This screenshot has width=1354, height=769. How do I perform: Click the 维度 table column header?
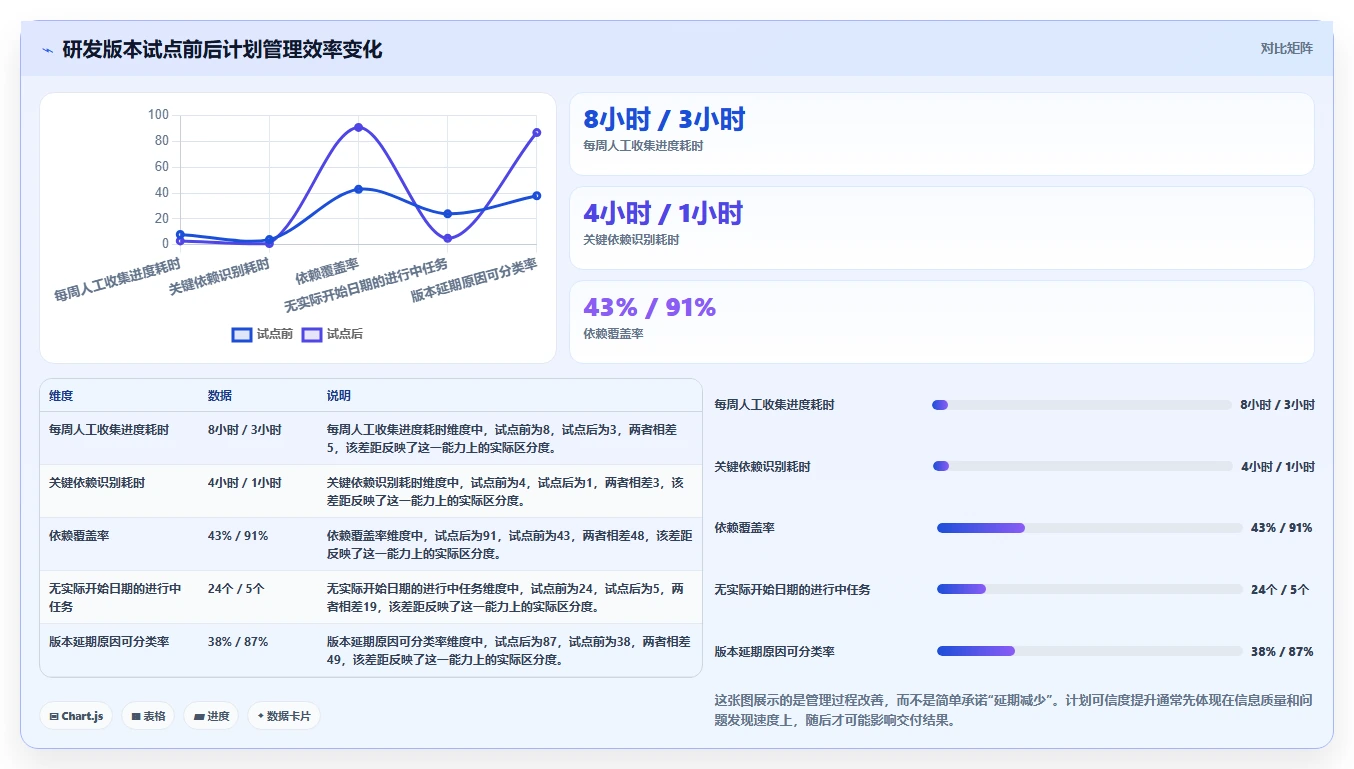pyautogui.click(x=61, y=396)
